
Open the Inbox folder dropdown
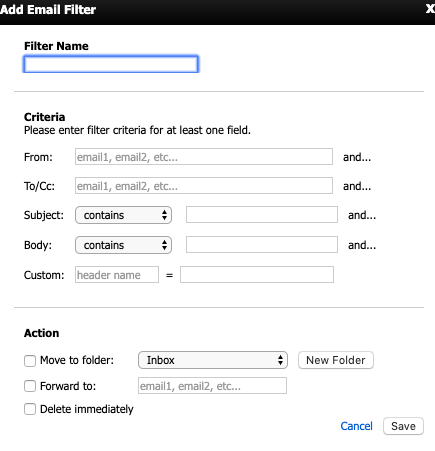point(213,360)
